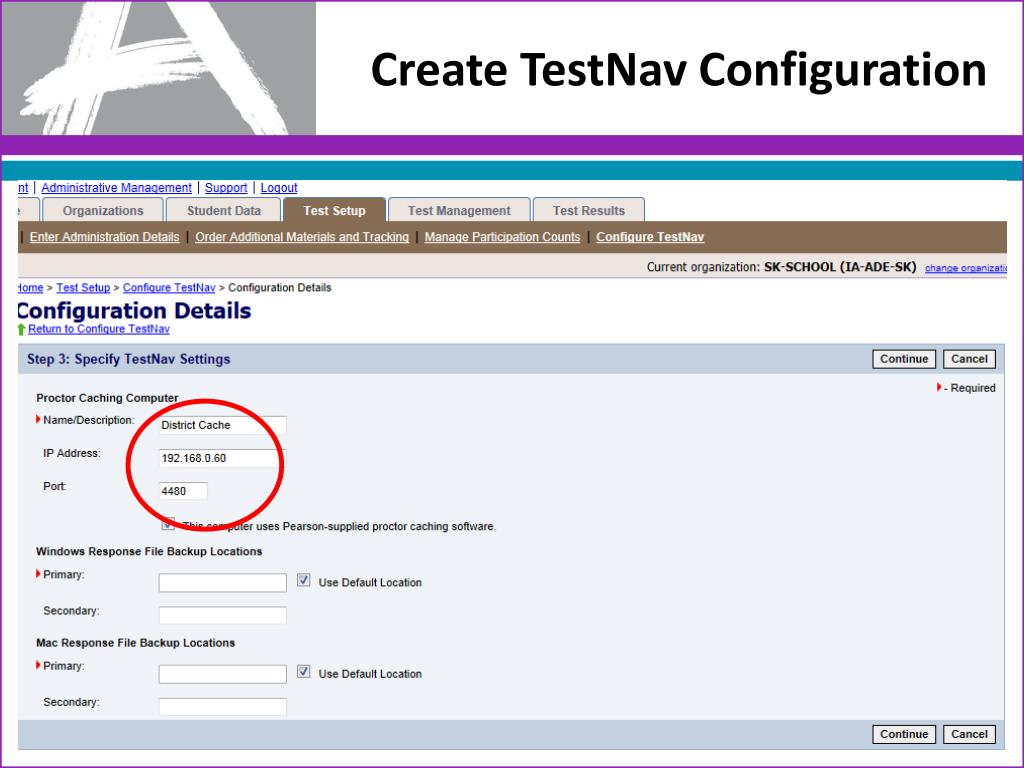Go to Test Setup breadcrumb
The image size is (1024, 768).
(83, 287)
